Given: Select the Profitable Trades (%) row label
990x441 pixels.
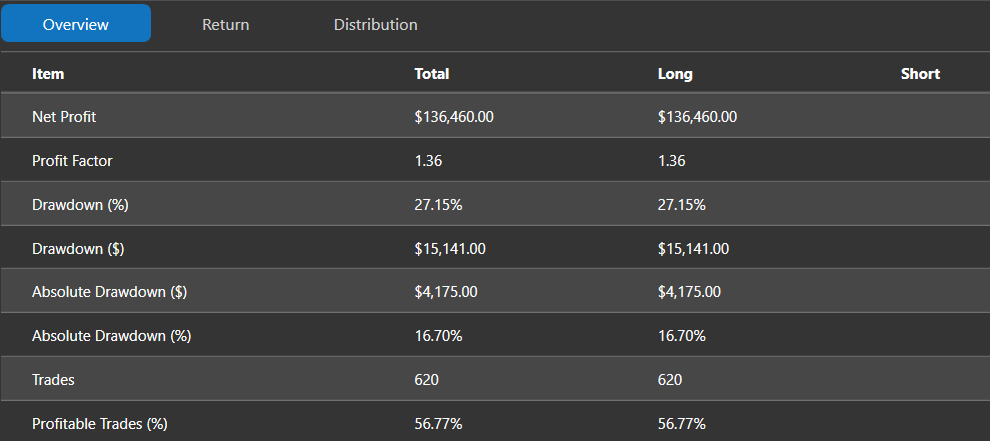Looking at the screenshot, I should click(100, 423).
